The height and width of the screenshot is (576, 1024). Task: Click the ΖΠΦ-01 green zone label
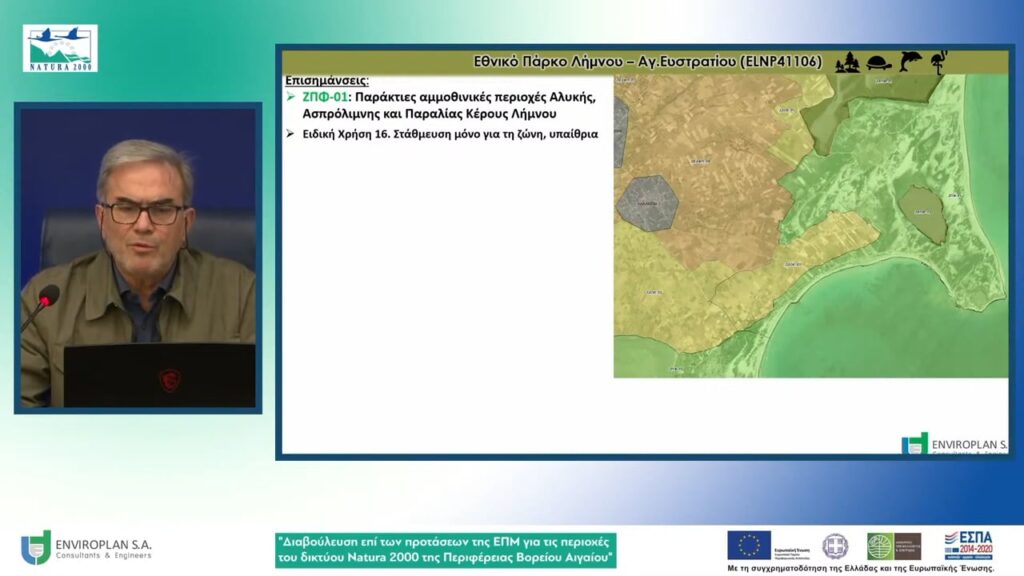325,97
